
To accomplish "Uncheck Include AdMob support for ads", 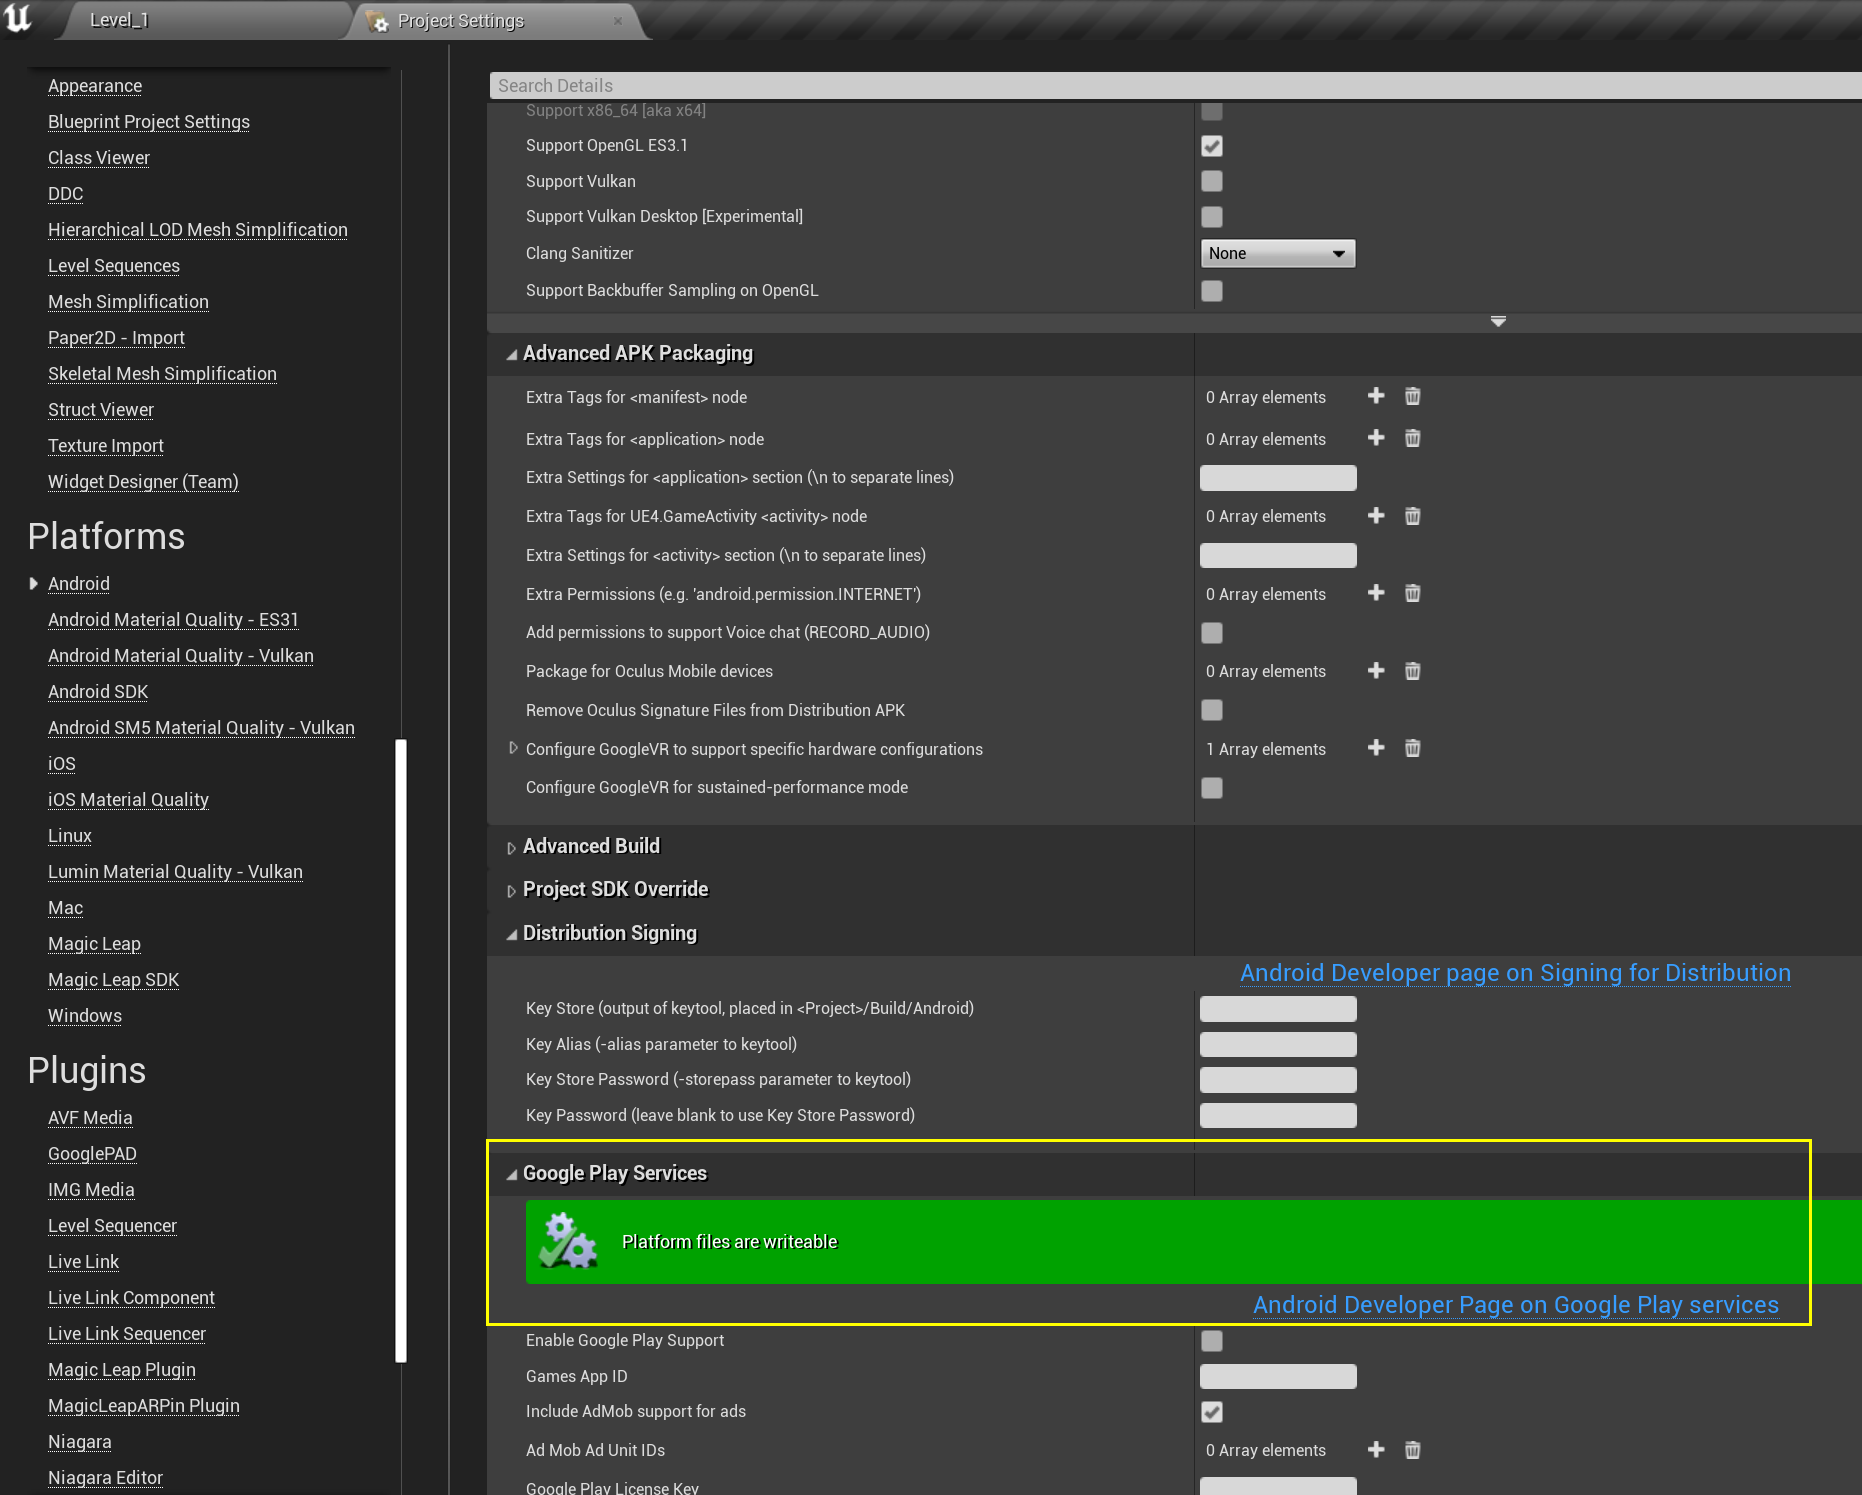I will tap(1212, 1412).
